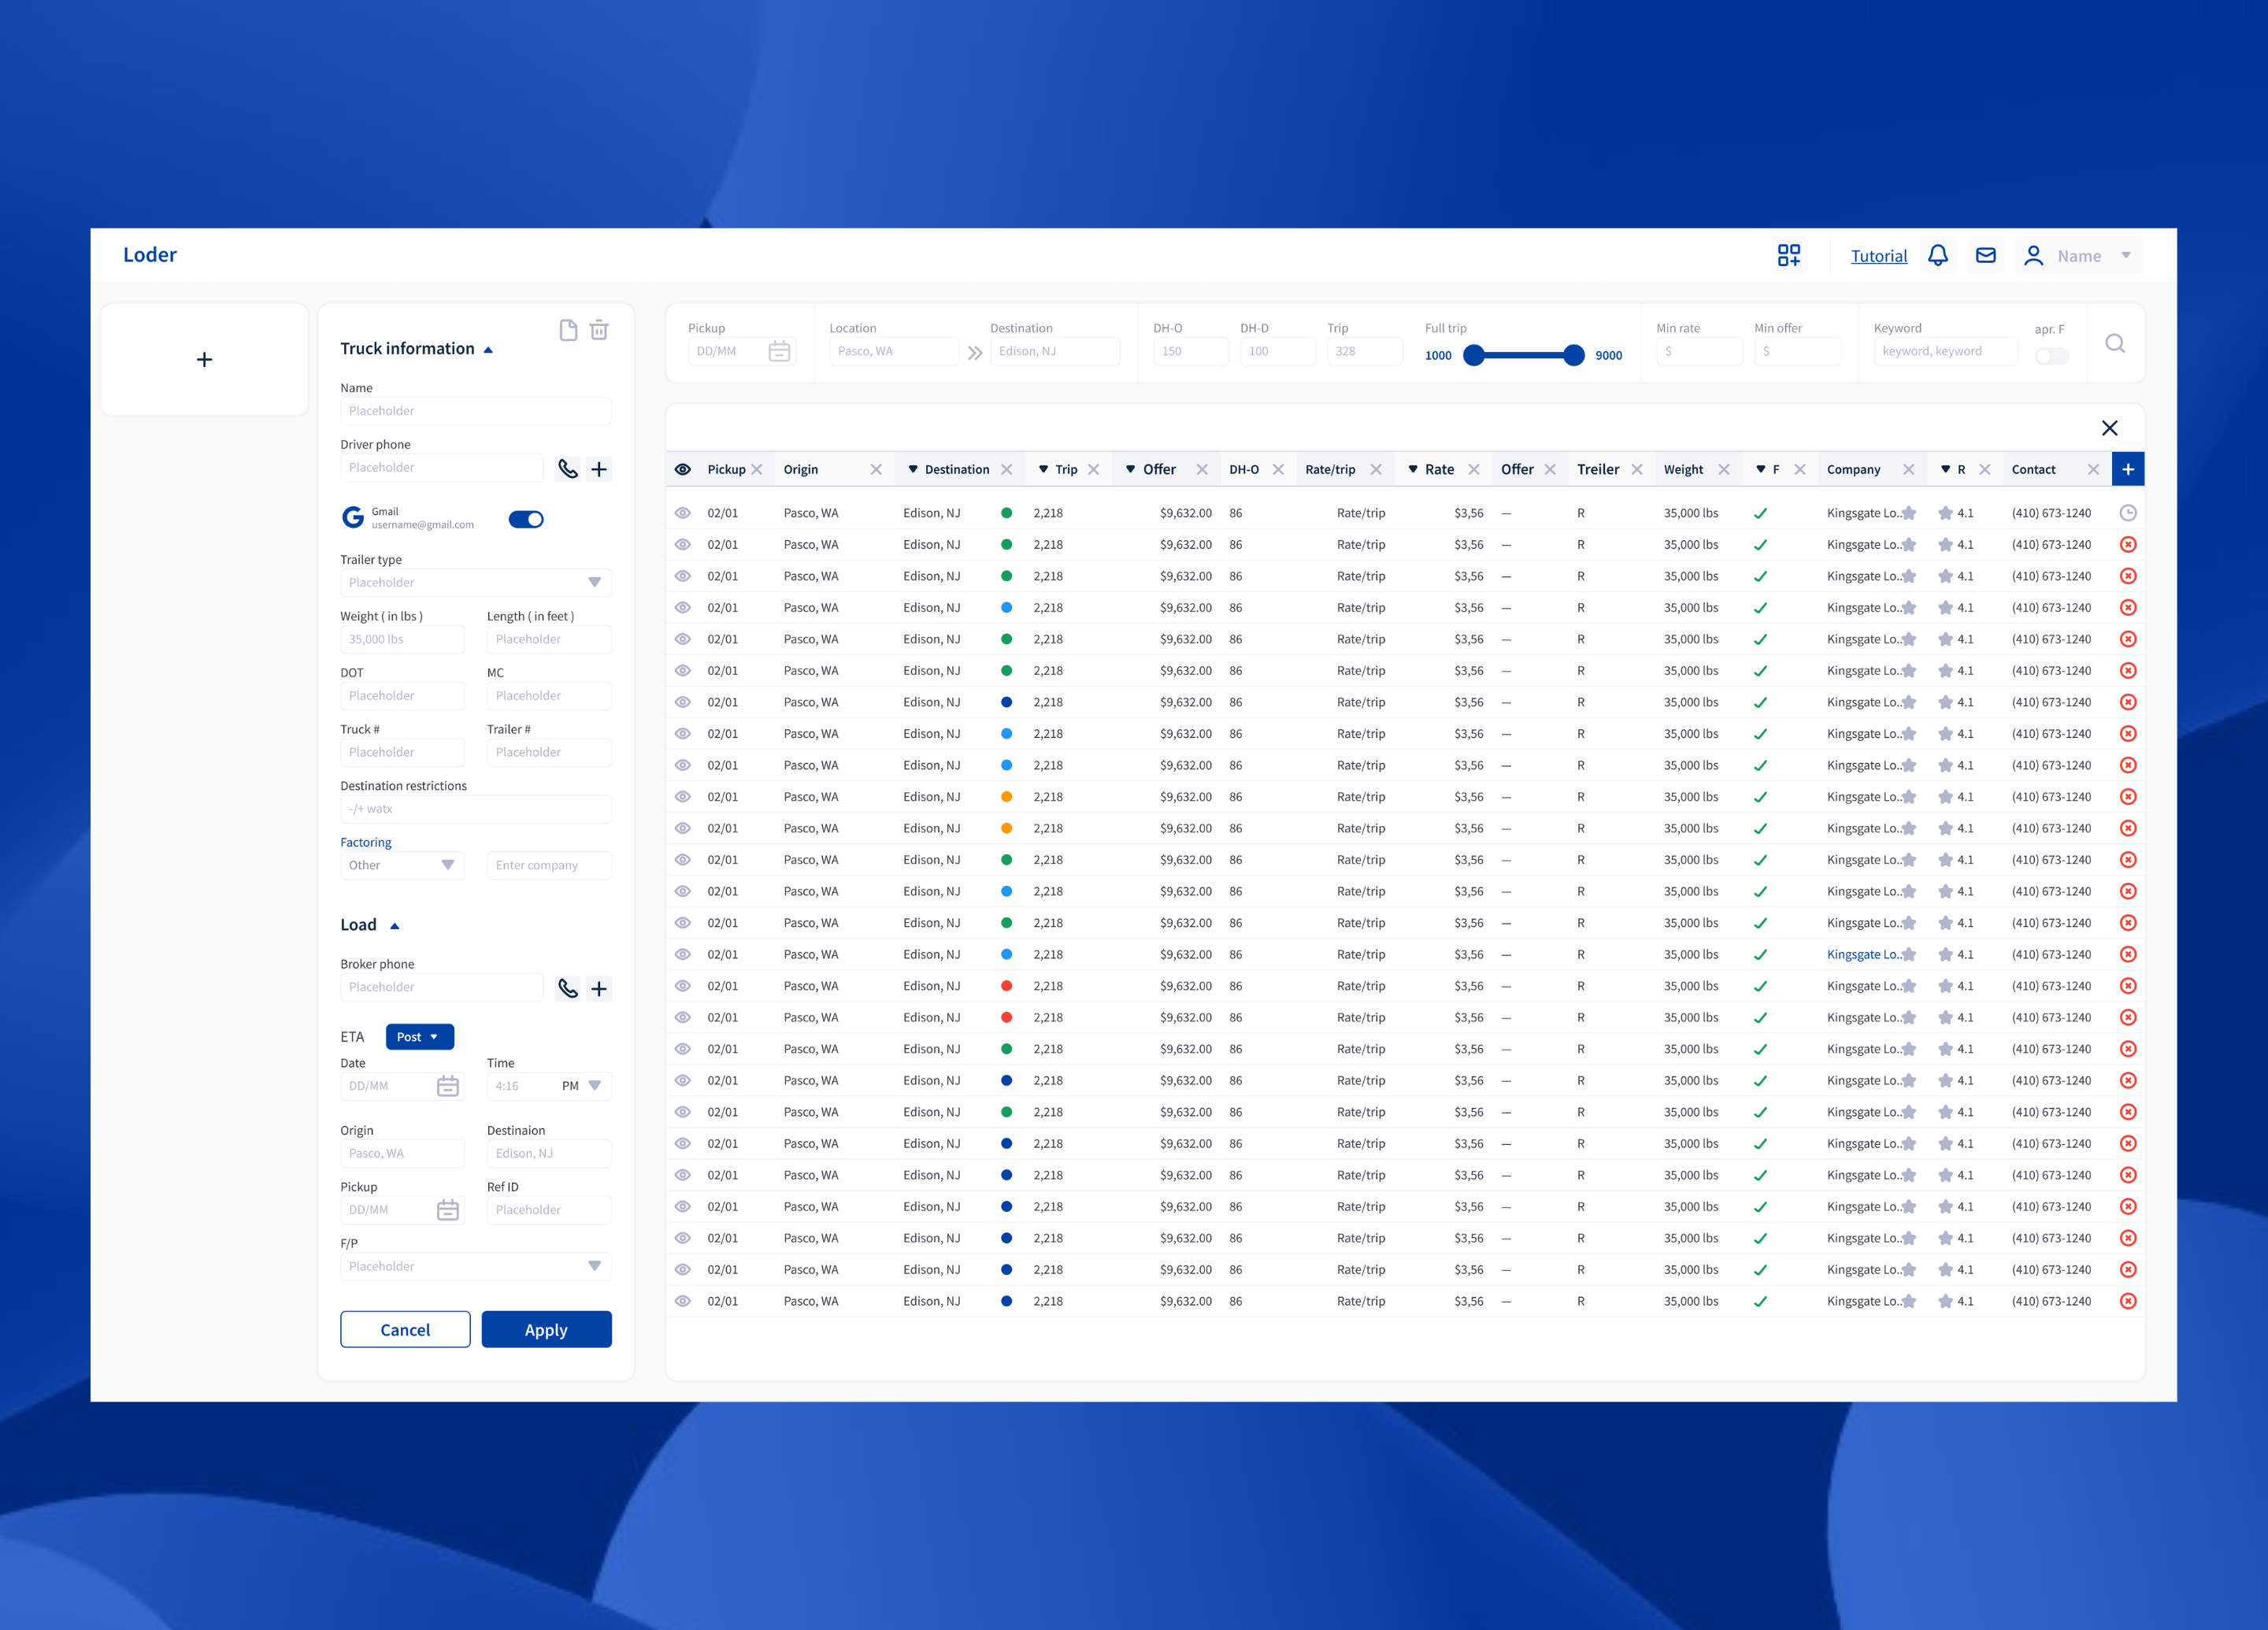Toggle the Gmail account switch
The image size is (2268, 1630).
526,519
